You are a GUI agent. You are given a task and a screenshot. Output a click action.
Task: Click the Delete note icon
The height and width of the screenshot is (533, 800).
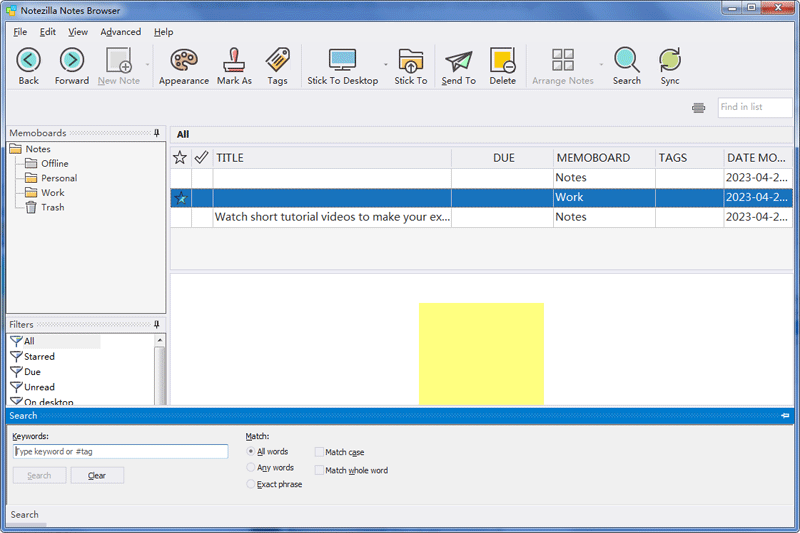point(503,60)
